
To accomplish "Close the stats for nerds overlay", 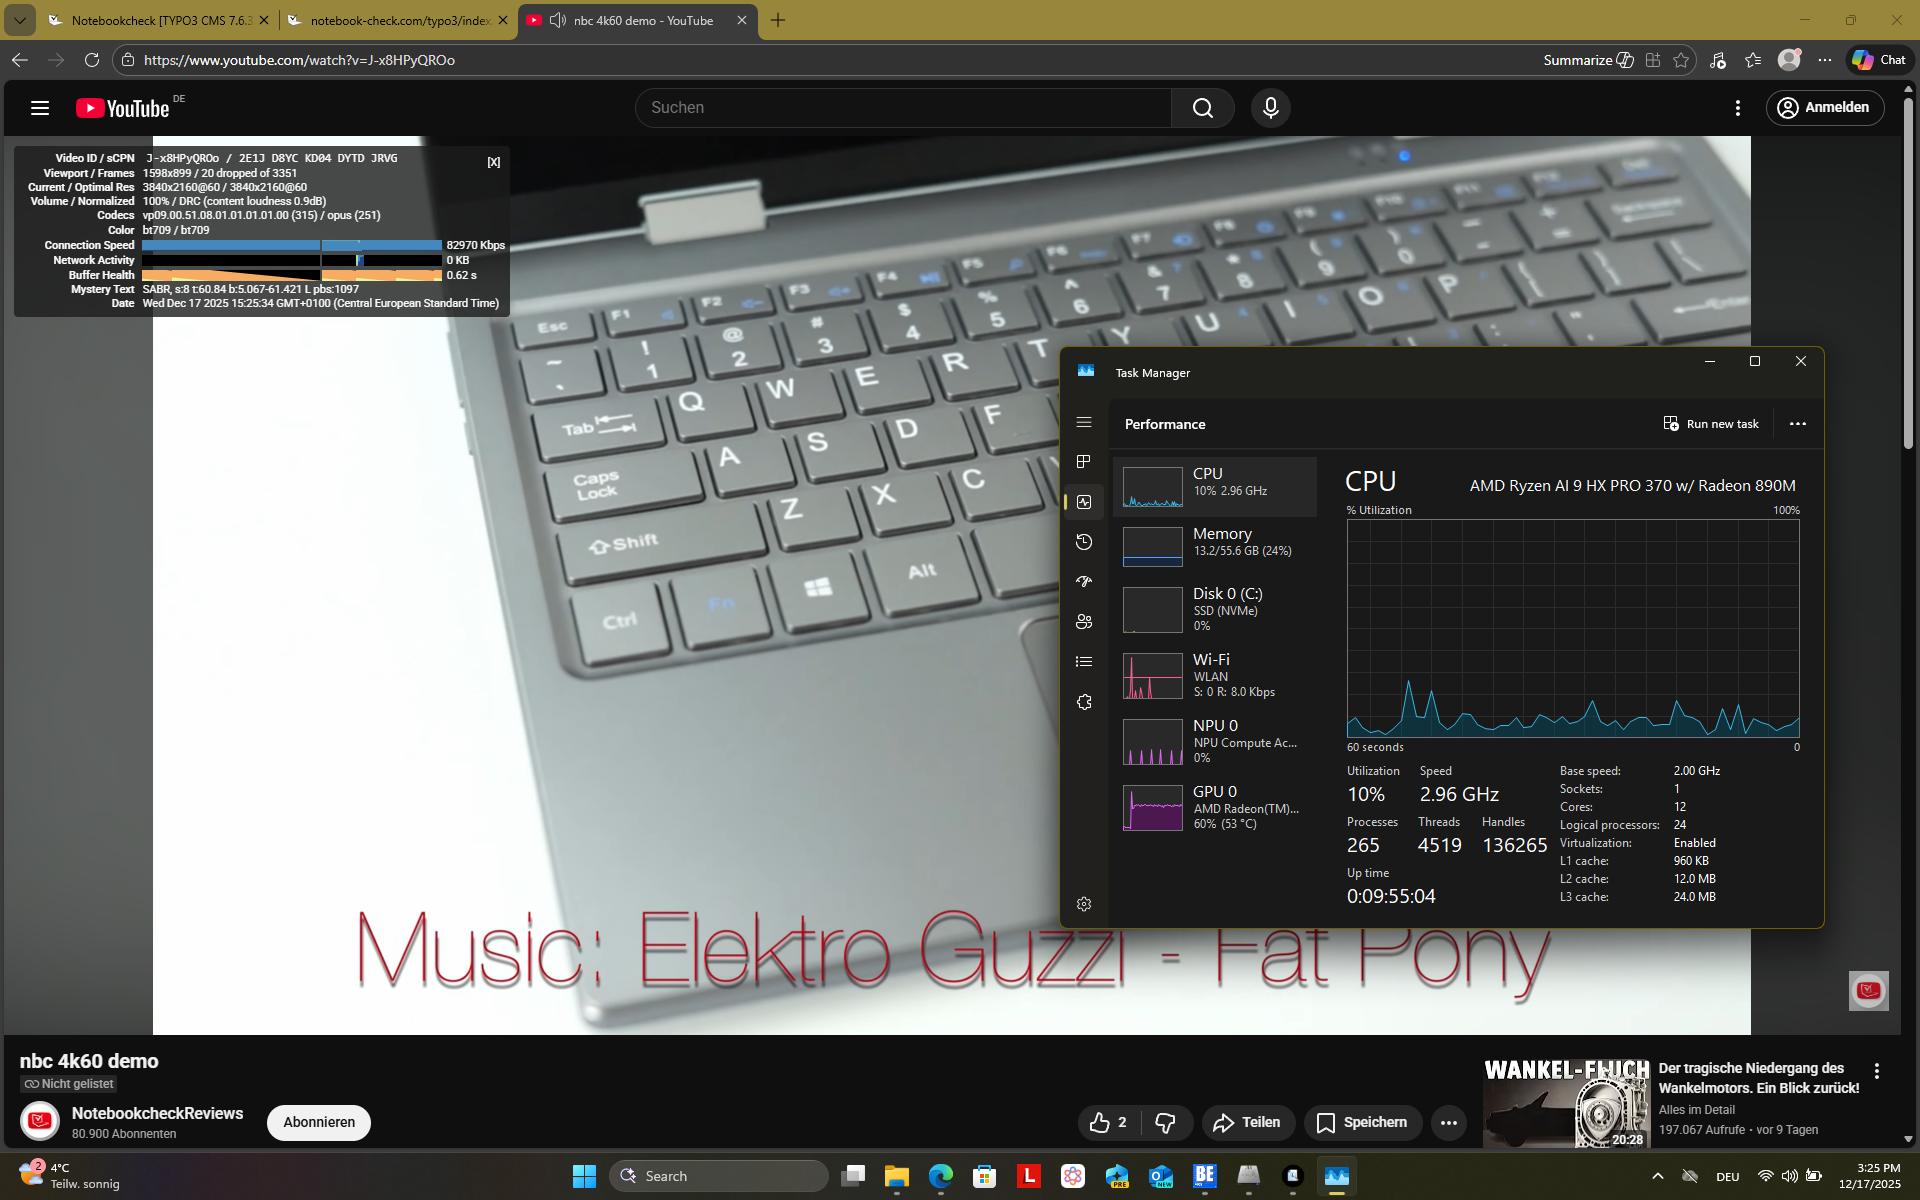I will coord(493,162).
